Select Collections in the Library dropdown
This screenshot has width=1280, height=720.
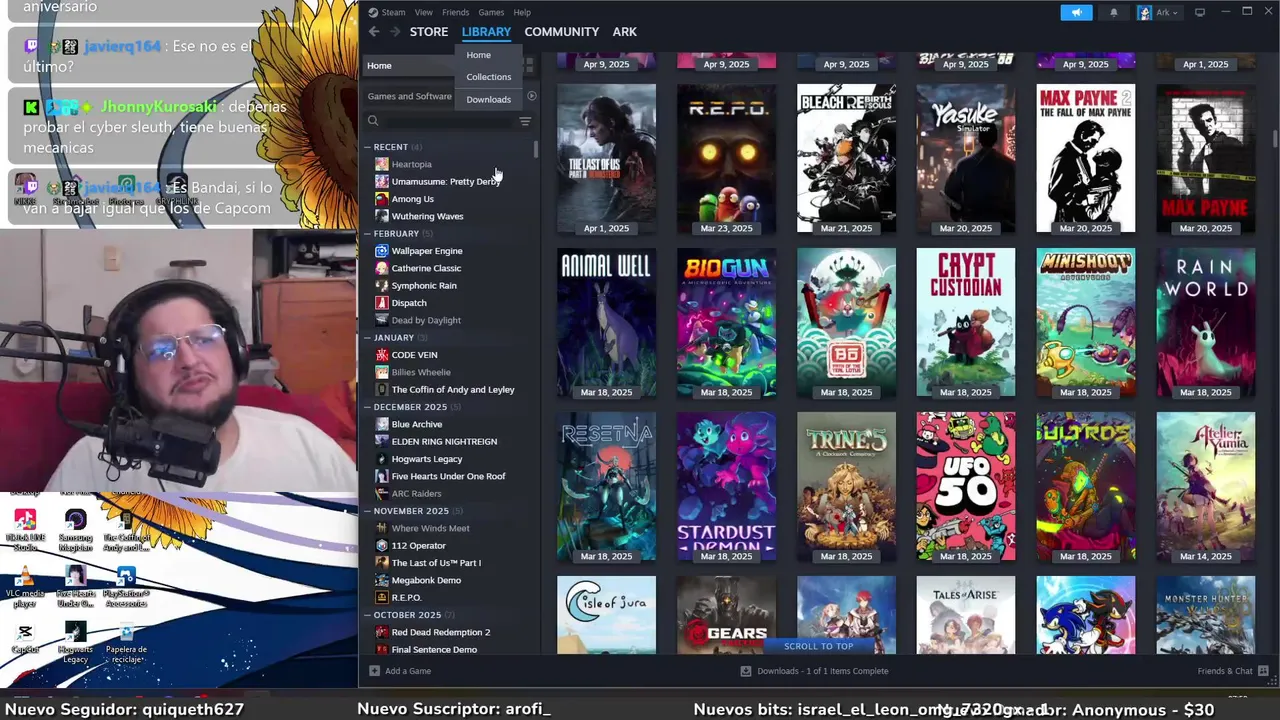pos(489,77)
